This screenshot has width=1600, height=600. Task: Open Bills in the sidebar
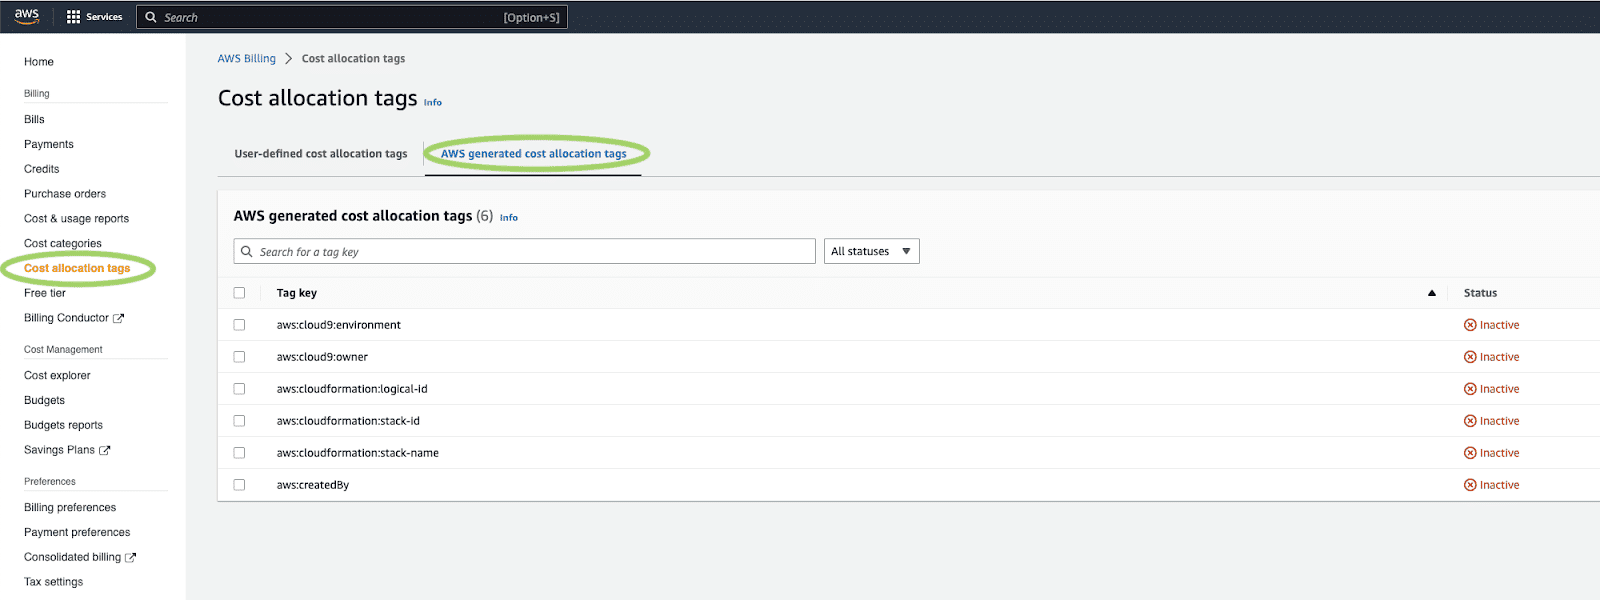point(34,119)
